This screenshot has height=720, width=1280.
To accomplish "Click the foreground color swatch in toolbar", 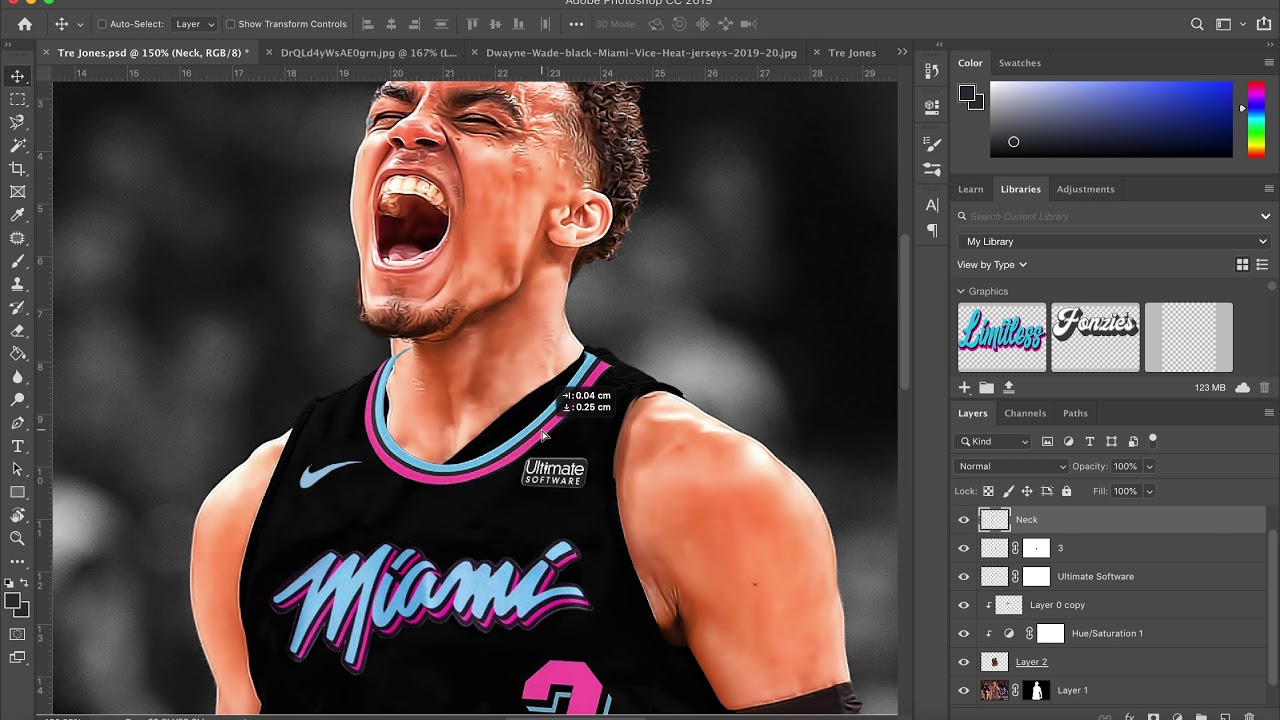I will (12, 601).
